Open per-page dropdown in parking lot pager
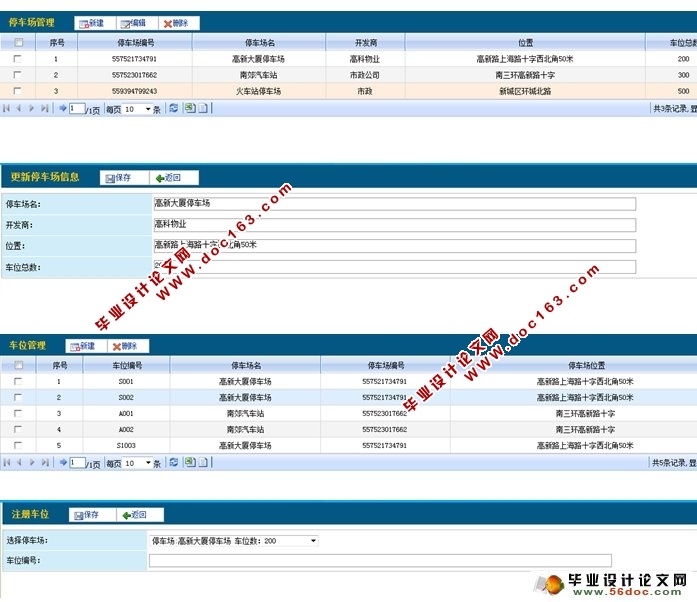 click(138, 108)
